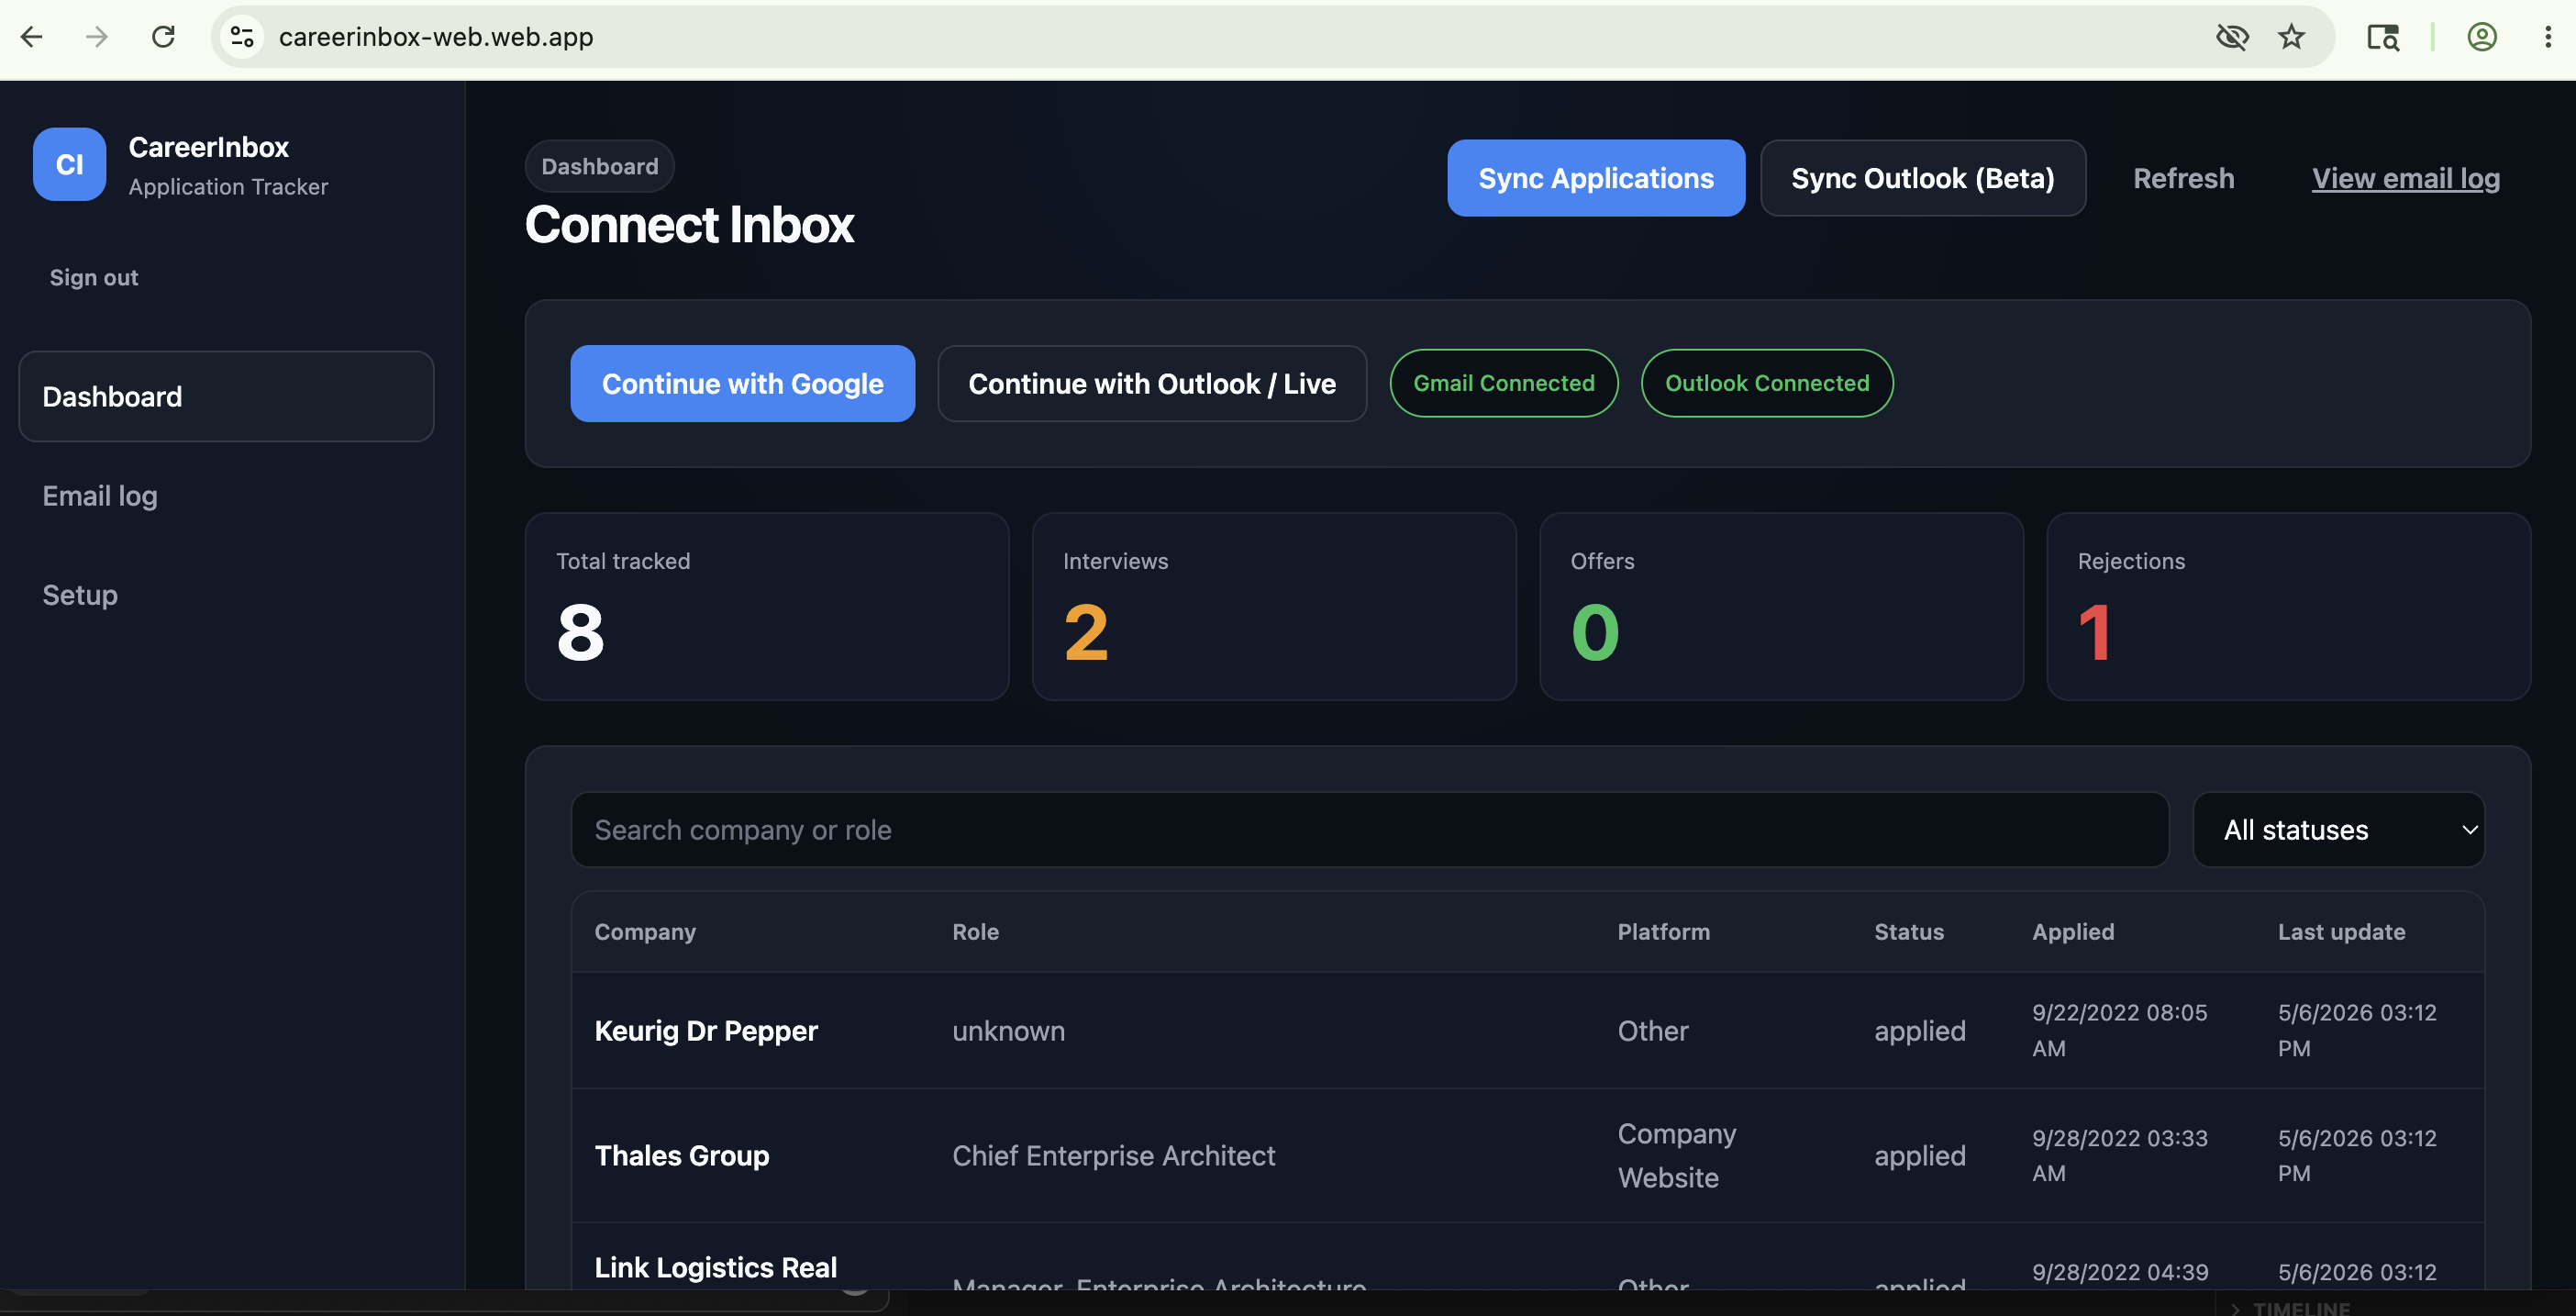Click the Dashboard breadcrumb pill
2576x1316 pixels.
(x=599, y=166)
